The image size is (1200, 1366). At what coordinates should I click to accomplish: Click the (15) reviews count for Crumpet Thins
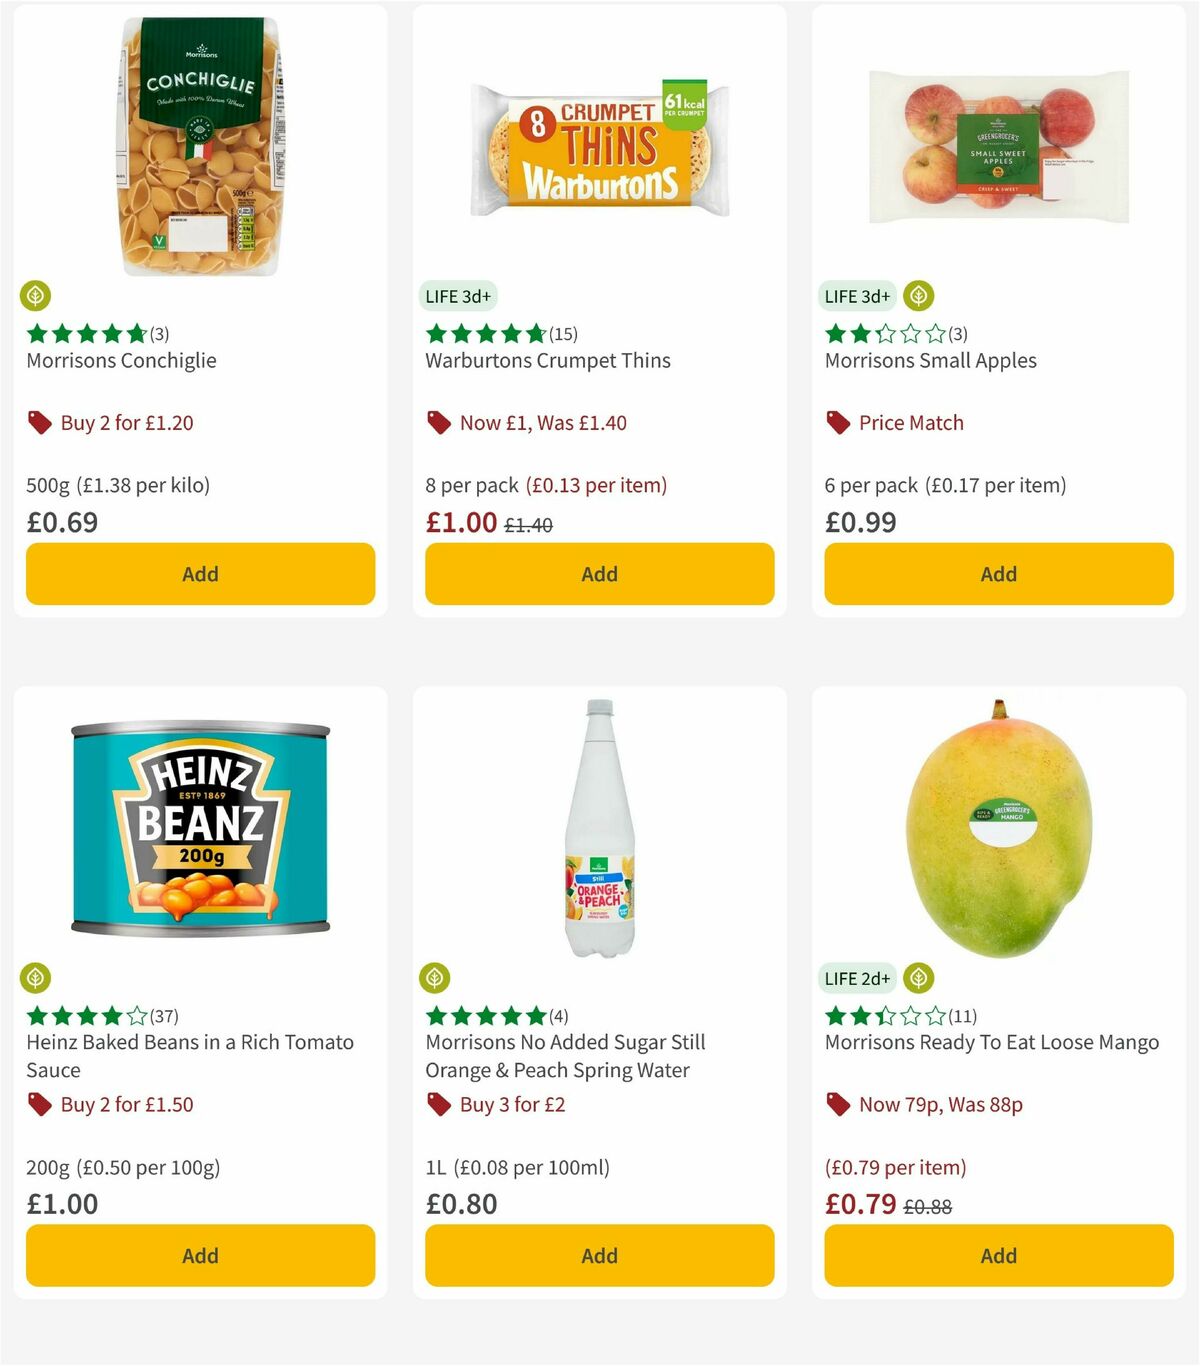[563, 333]
